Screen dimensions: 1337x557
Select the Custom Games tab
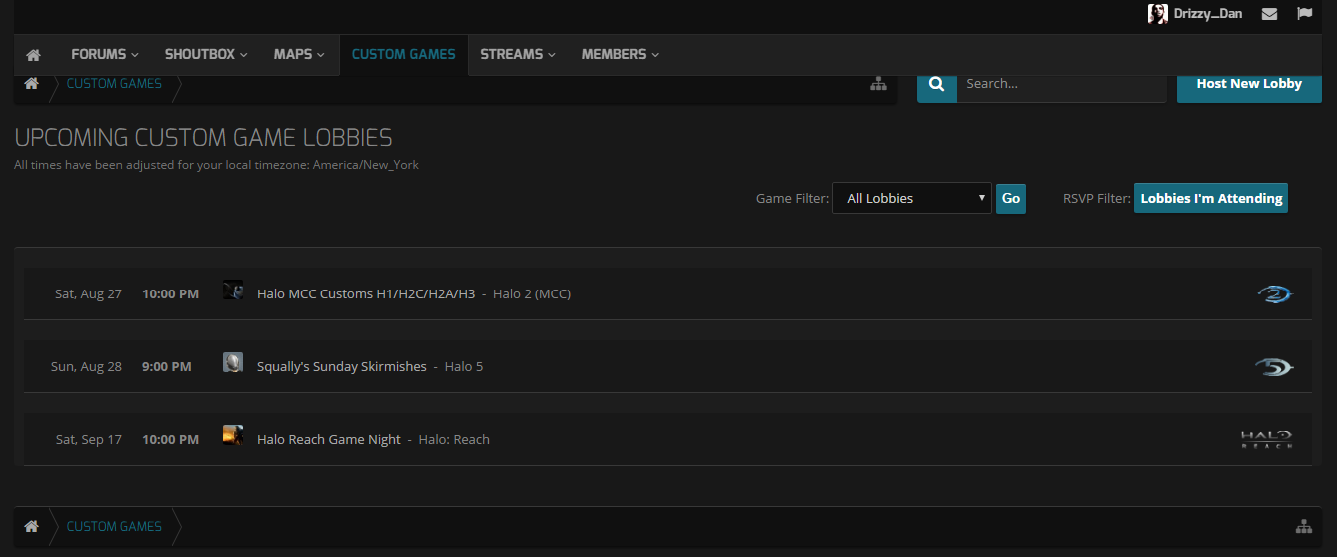click(403, 54)
